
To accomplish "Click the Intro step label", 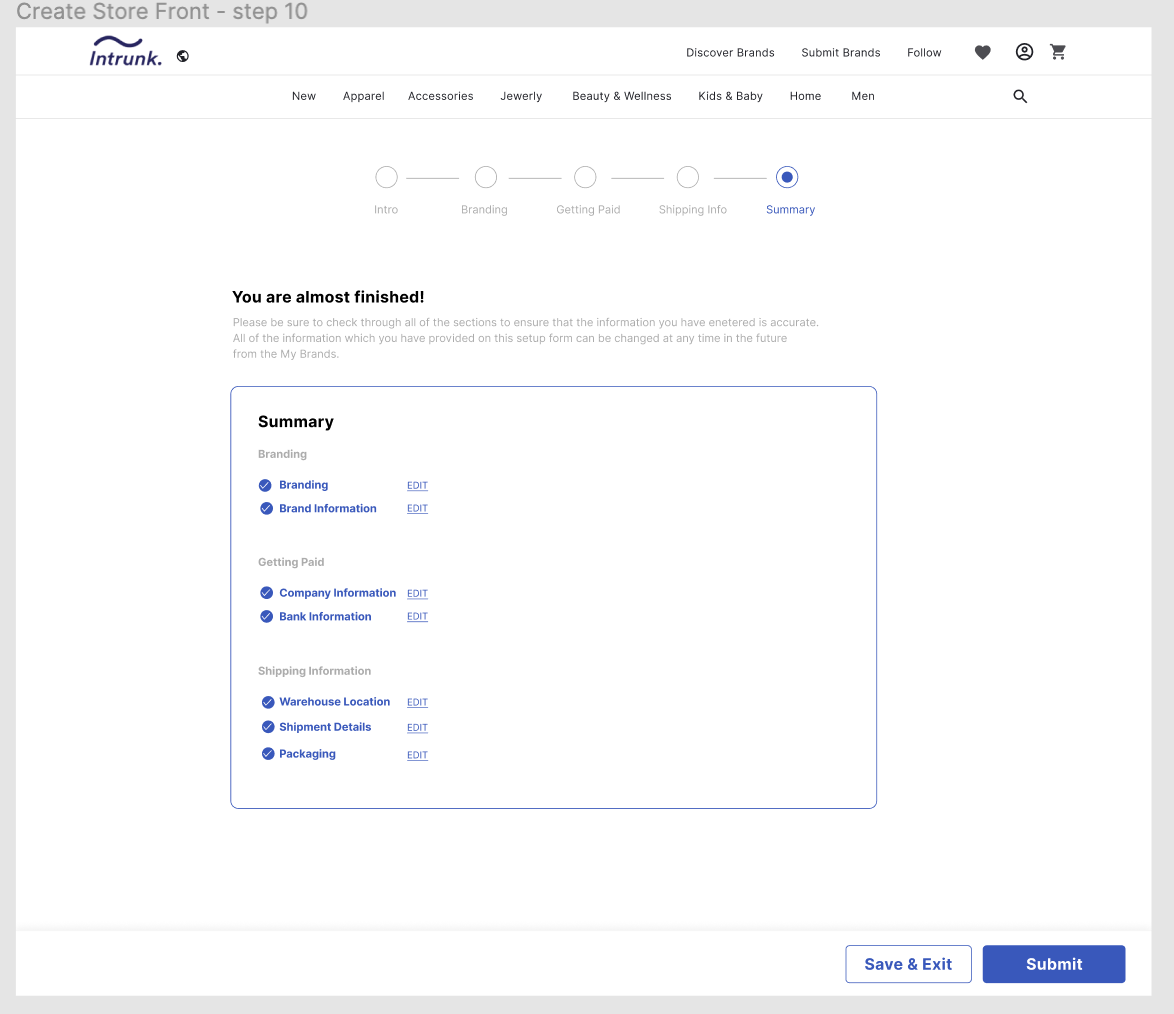I will click(x=386, y=210).
